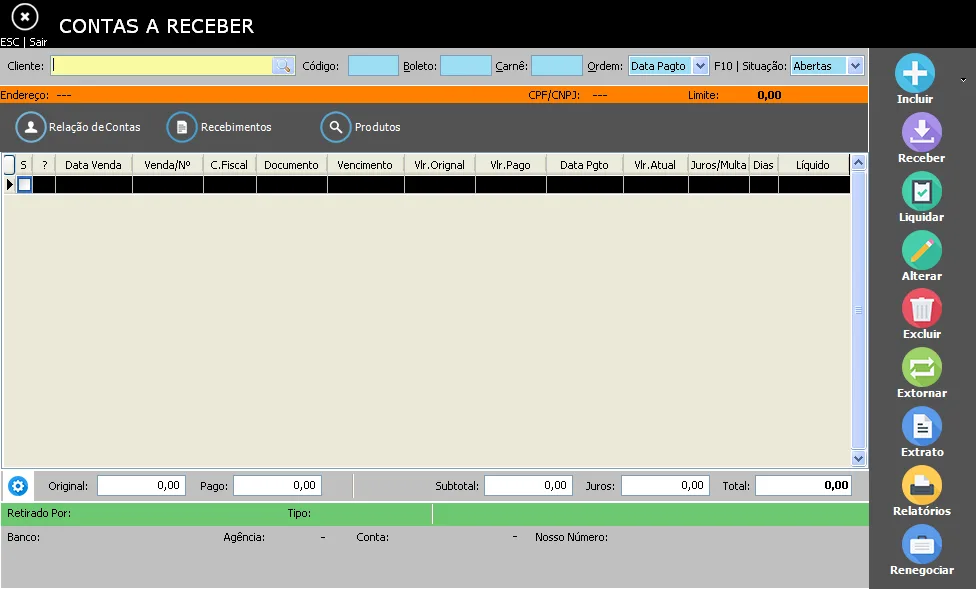Select the Liquidar checklist icon
This screenshot has width=976, height=589.
(921, 191)
